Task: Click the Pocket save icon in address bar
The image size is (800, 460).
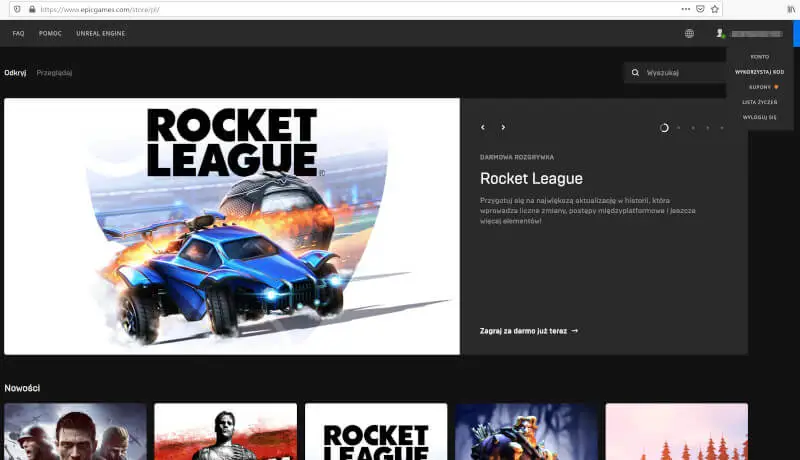Action: [700, 8]
